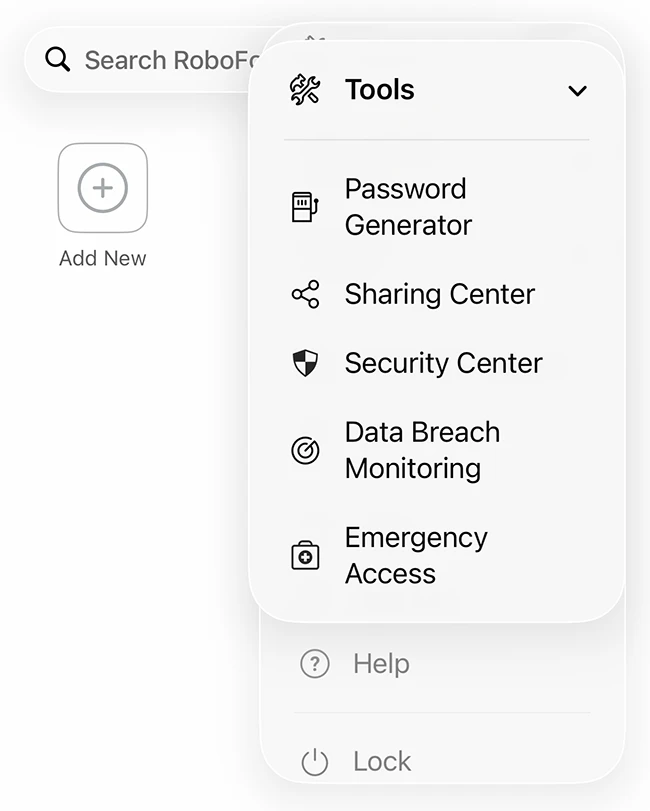Click the magnifying glass search icon
650x811 pixels.
point(58,60)
